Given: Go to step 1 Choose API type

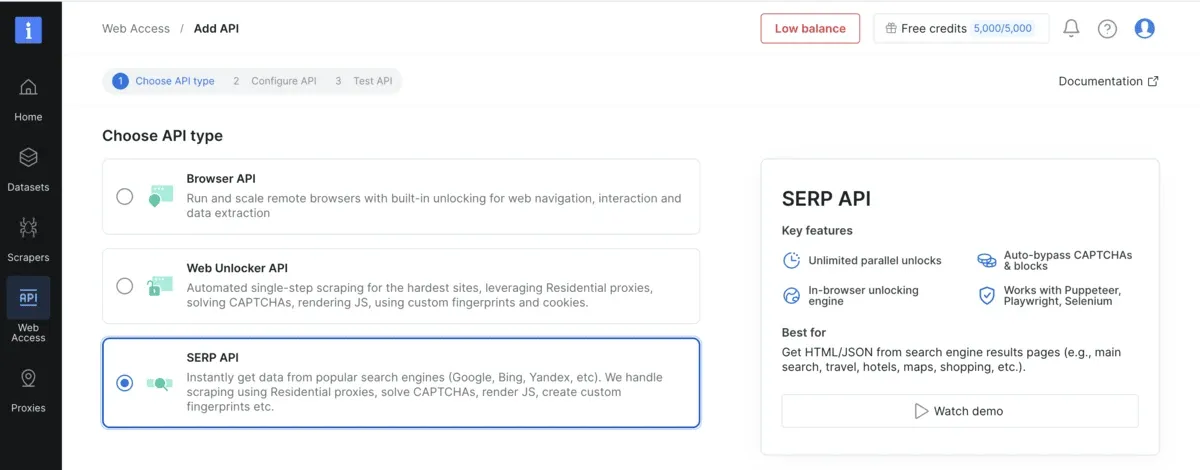Looking at the screenshot, I should (164, 81).
